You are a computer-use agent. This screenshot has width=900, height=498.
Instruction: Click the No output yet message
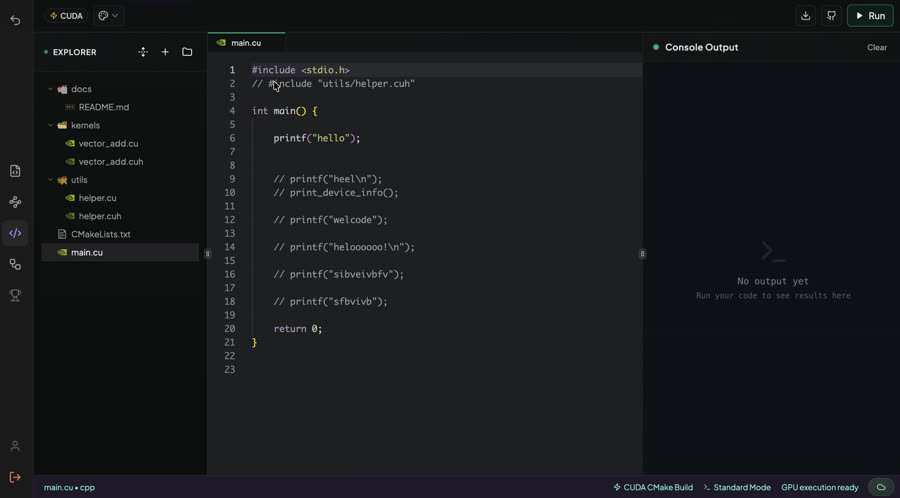tap(773, 281)
